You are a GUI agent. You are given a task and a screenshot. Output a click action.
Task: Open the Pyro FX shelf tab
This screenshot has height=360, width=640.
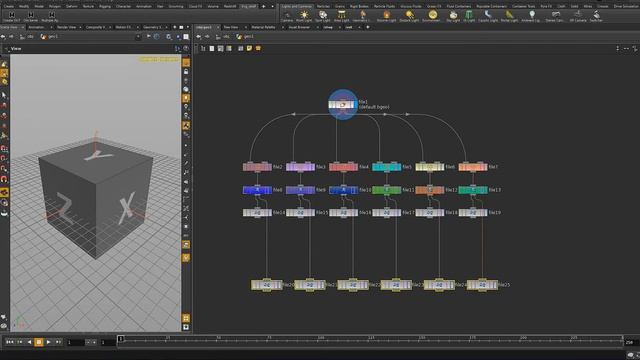(x=546, y=7)
